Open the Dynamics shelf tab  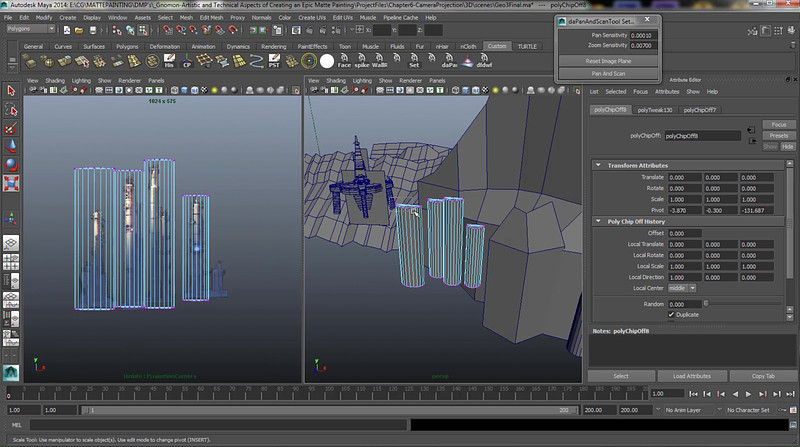(238, 46)
